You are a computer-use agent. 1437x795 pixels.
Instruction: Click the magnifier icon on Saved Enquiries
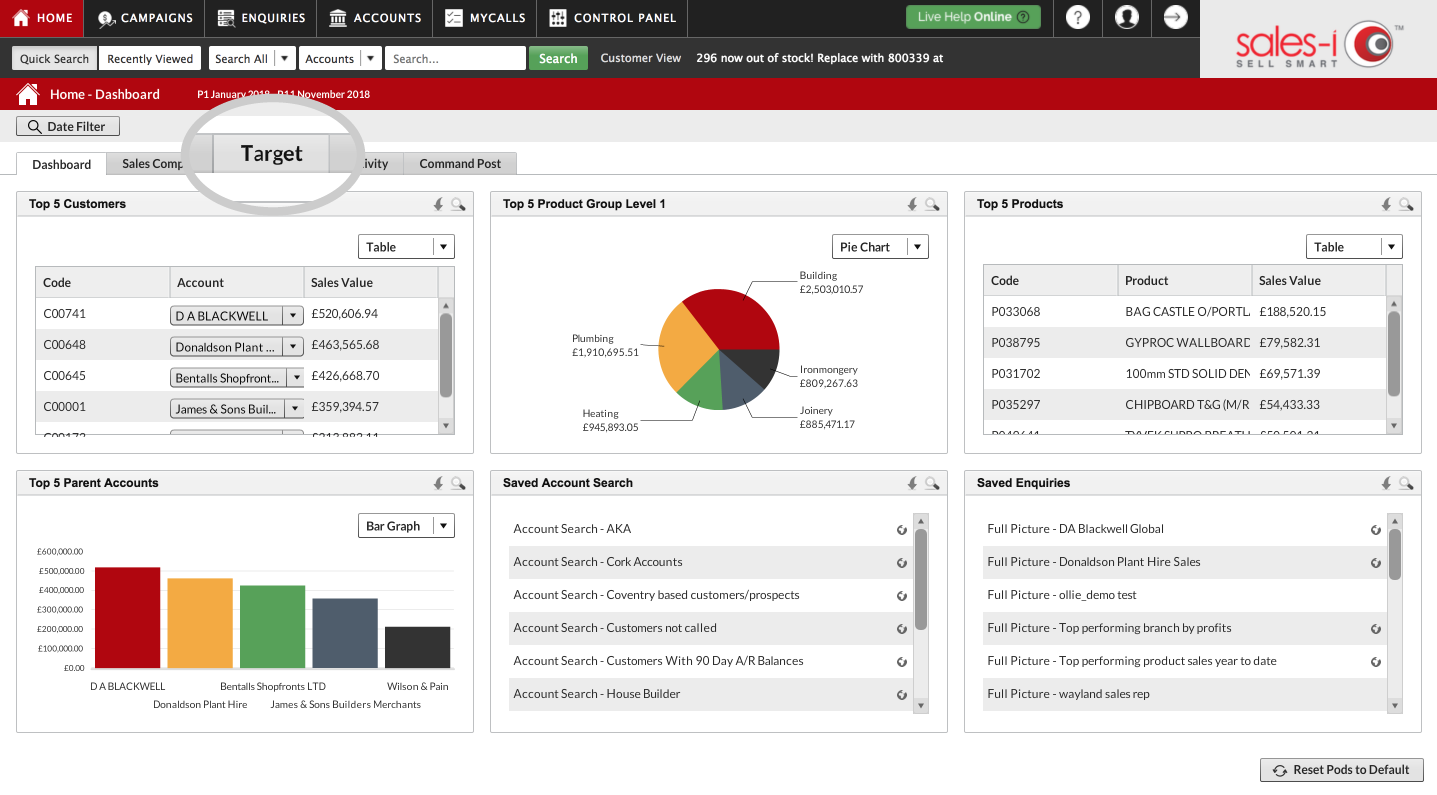coord(1406,483)
